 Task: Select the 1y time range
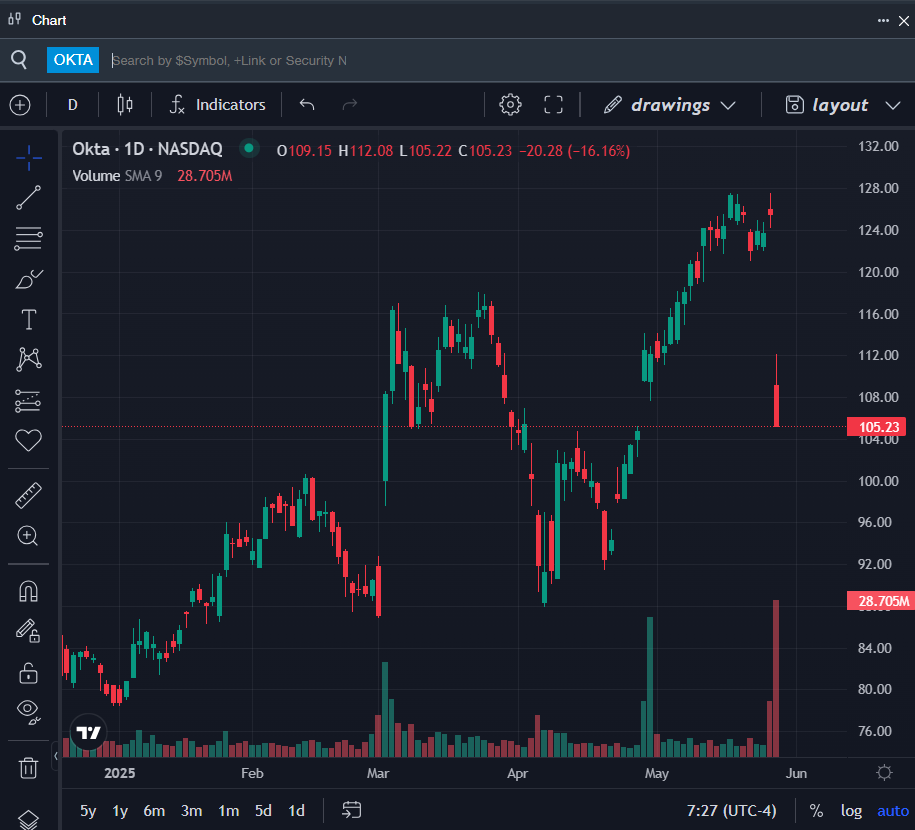point(120,811)
